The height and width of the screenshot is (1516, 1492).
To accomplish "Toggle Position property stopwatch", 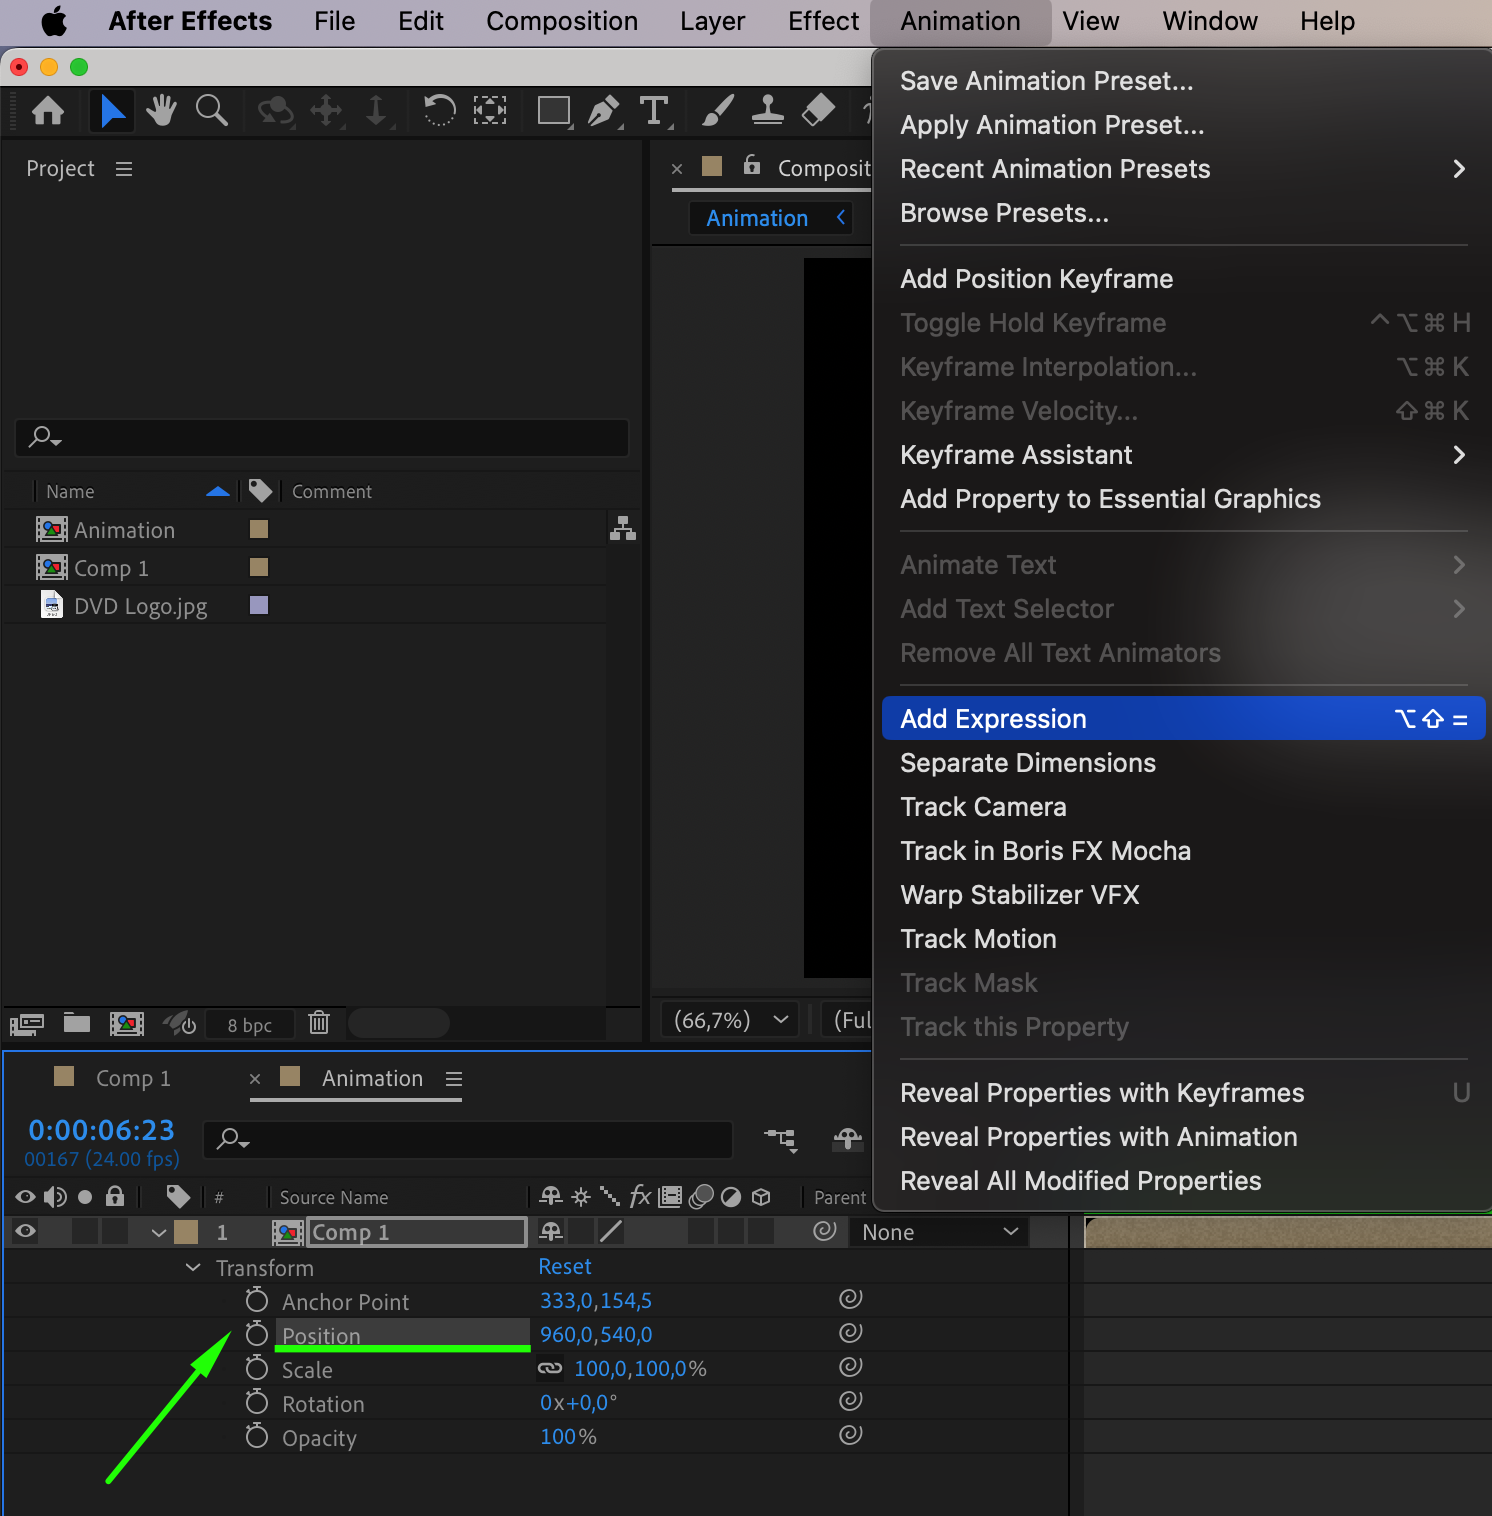I will point(257,1334).
